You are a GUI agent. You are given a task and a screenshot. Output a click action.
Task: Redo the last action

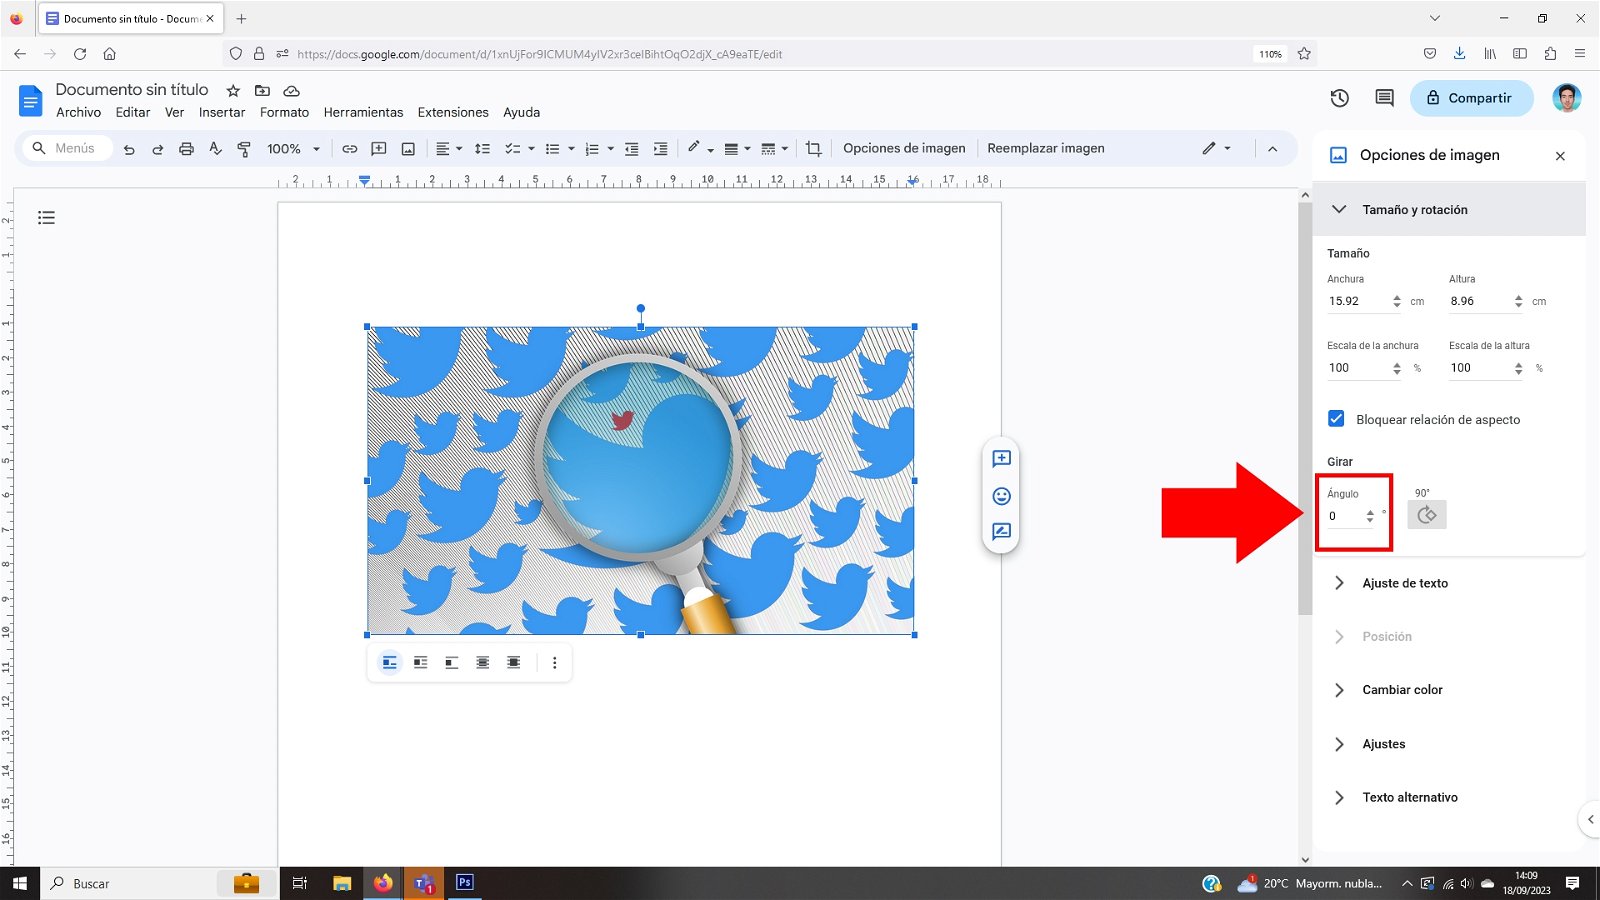[x=157, y=149]
